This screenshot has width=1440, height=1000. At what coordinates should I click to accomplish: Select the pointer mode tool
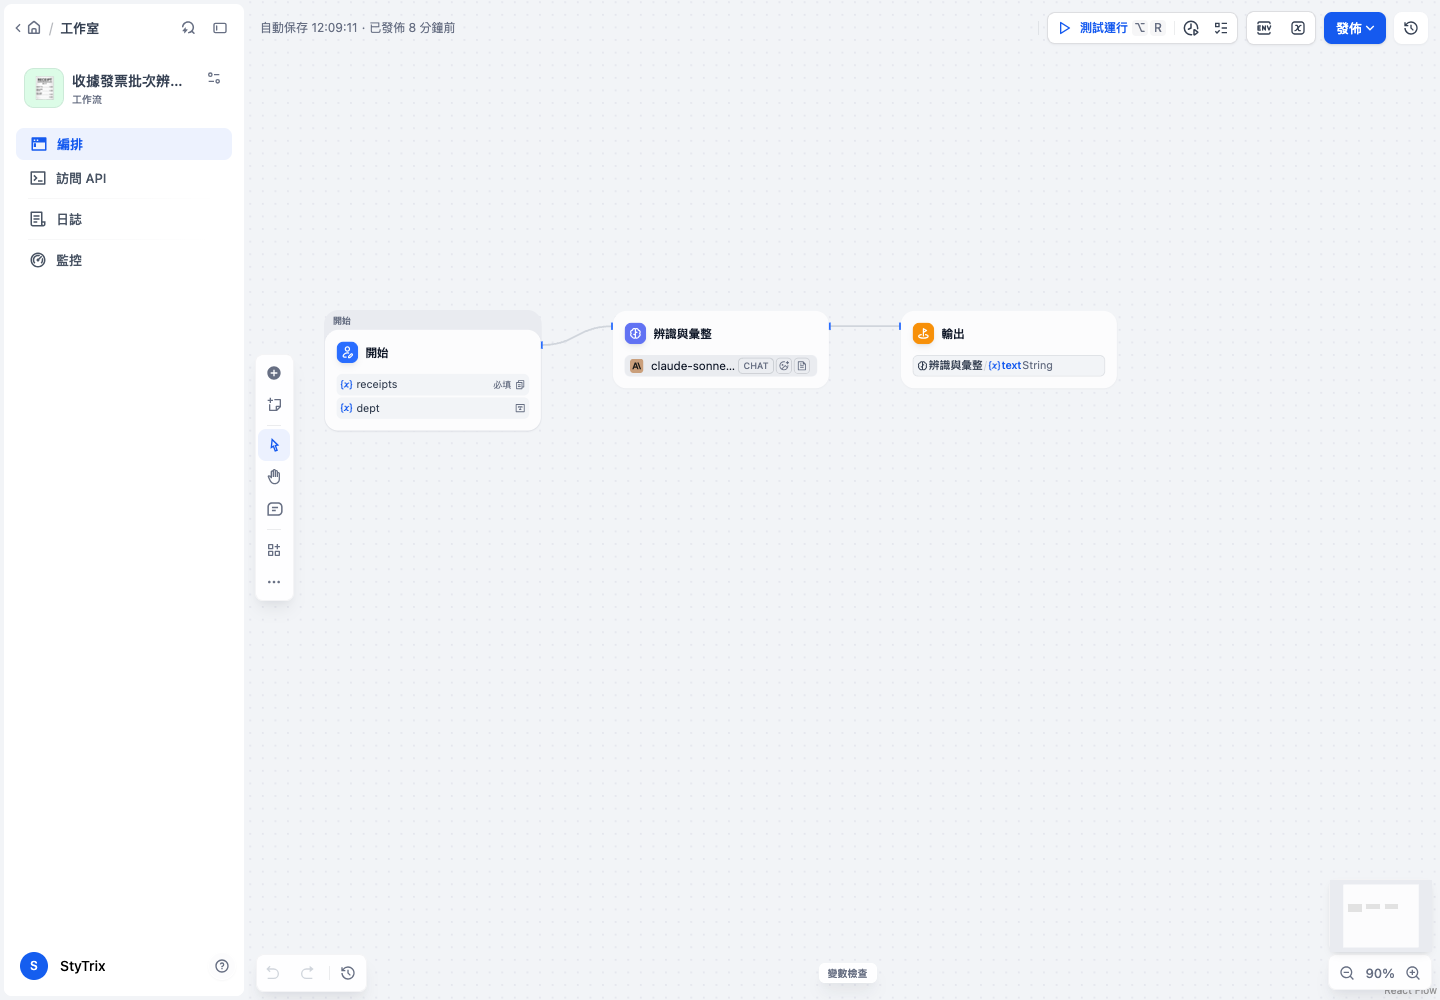[274, 445]
